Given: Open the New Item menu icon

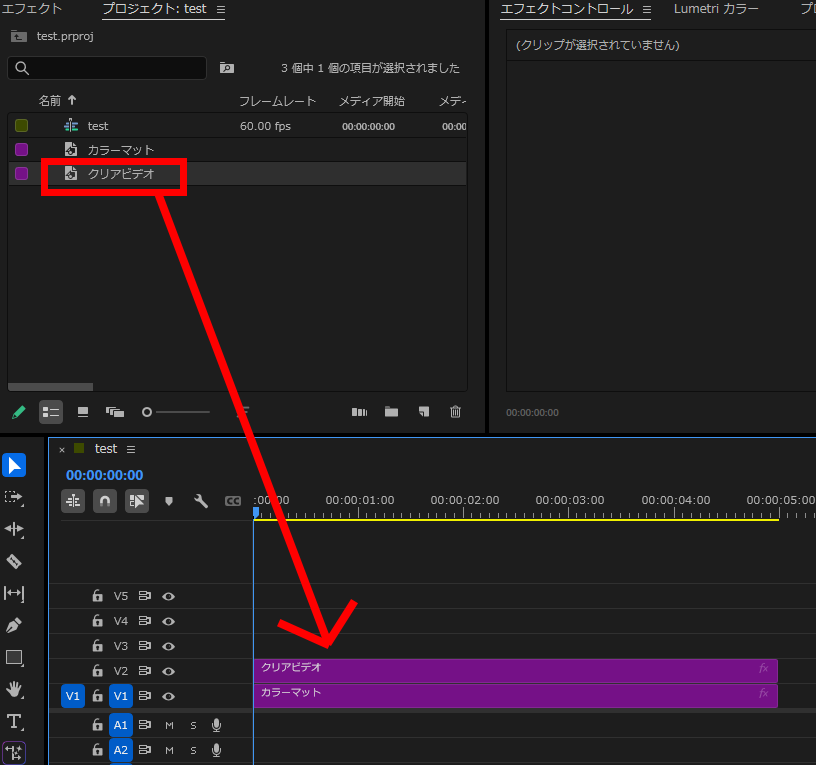Looking at the screenshot, I should click(424, 412).
